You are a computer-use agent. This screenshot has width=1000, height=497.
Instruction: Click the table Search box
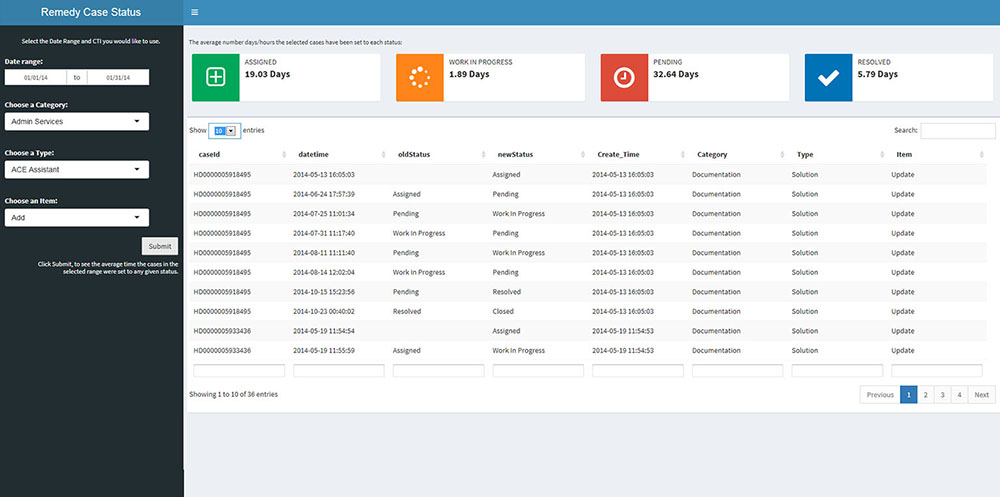pyautogui.click(x=958, y=131)
